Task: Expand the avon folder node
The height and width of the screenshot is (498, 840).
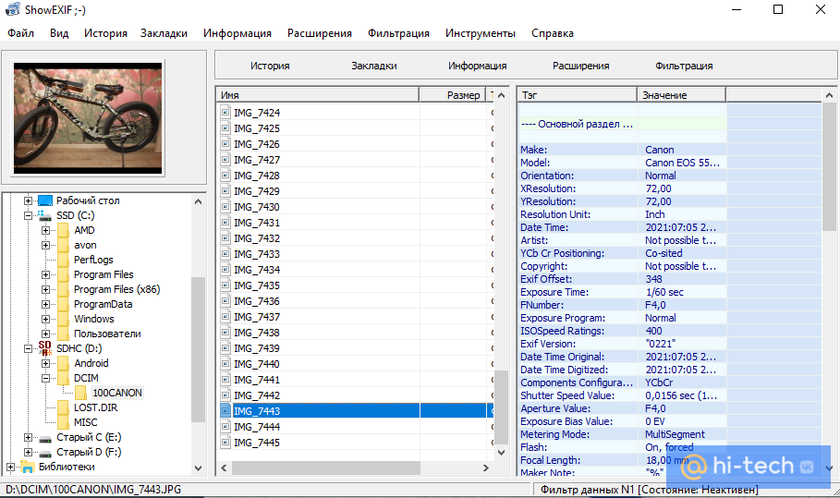Action: [46, 245]
